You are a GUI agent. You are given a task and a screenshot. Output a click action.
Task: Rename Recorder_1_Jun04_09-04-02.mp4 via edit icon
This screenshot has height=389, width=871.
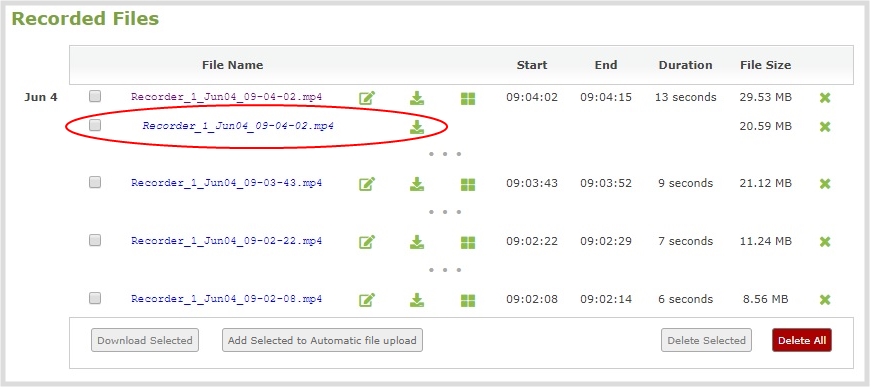tap(367, 98)
